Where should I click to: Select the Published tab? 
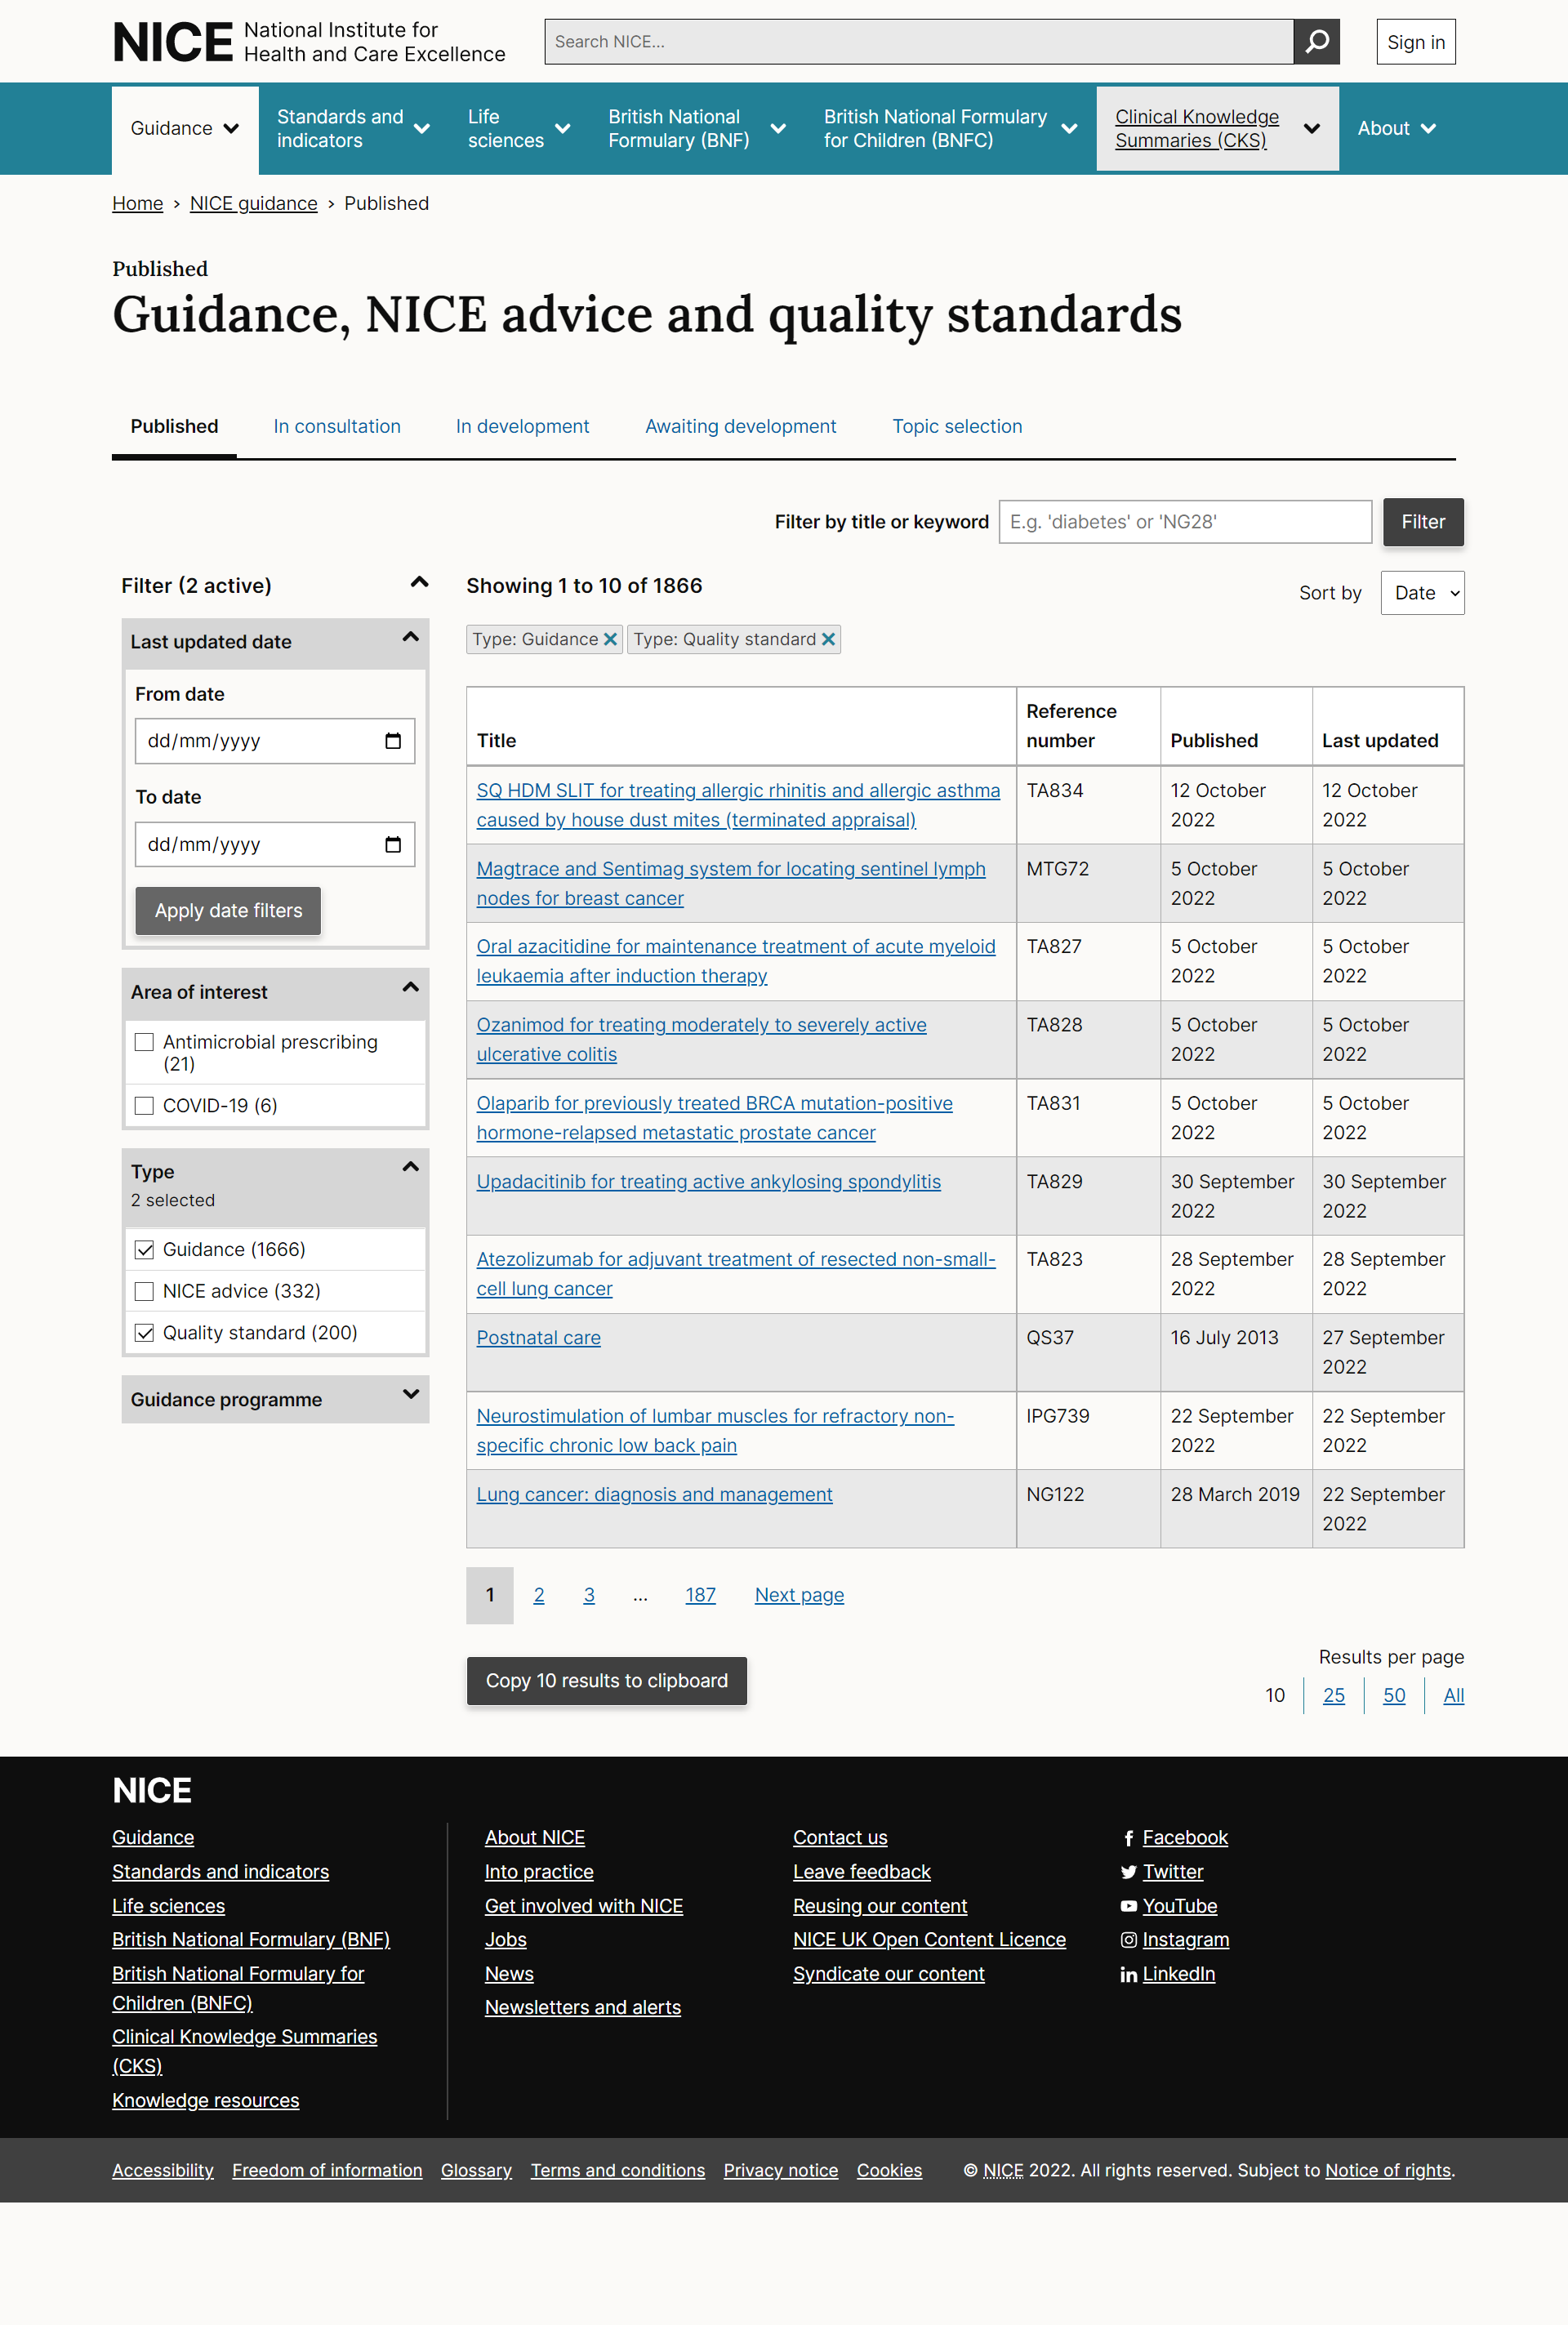click(x=174, y=427)
